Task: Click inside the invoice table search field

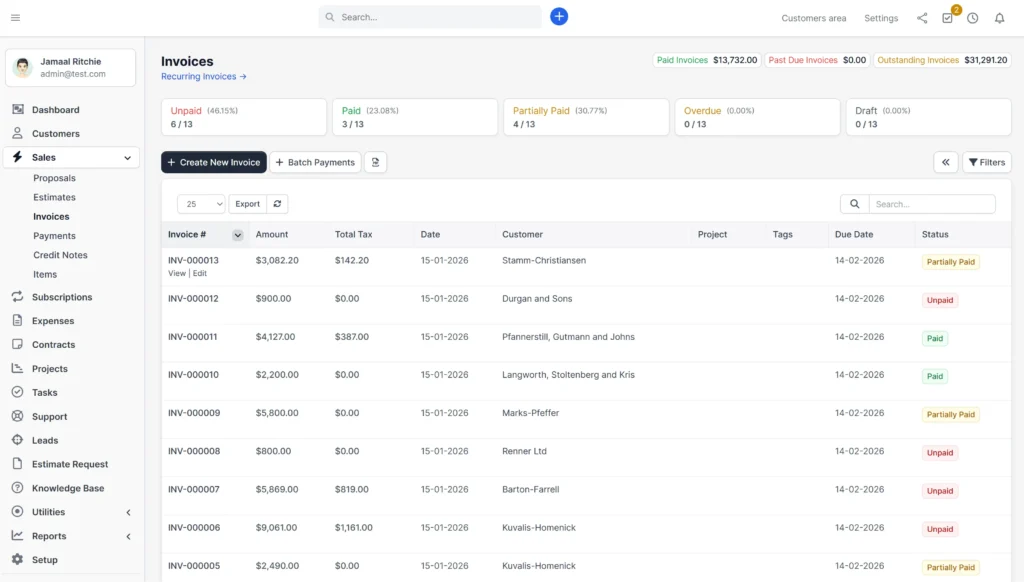Action: click(930, 203)
